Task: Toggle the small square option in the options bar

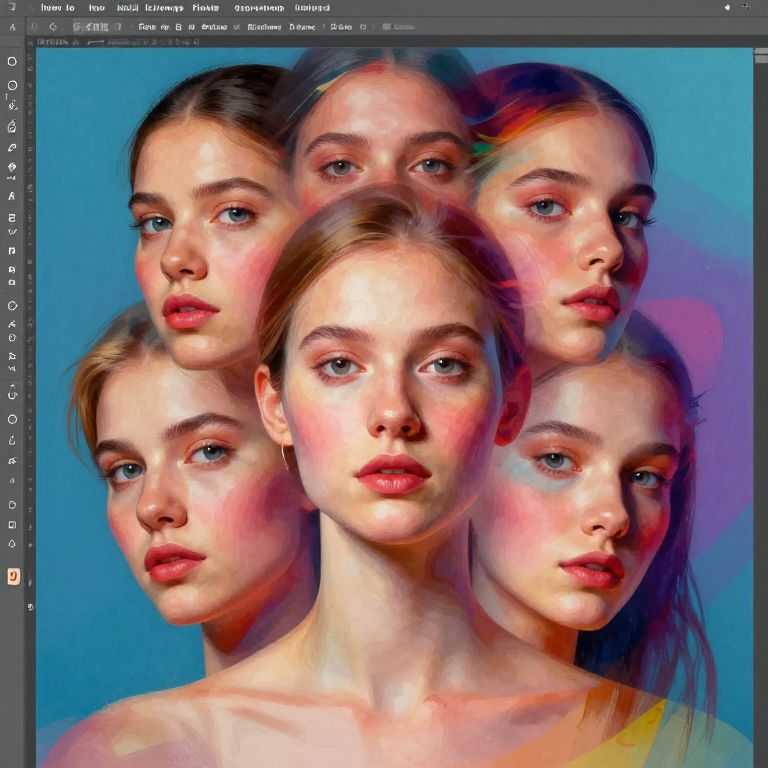Action: point(385,27)
